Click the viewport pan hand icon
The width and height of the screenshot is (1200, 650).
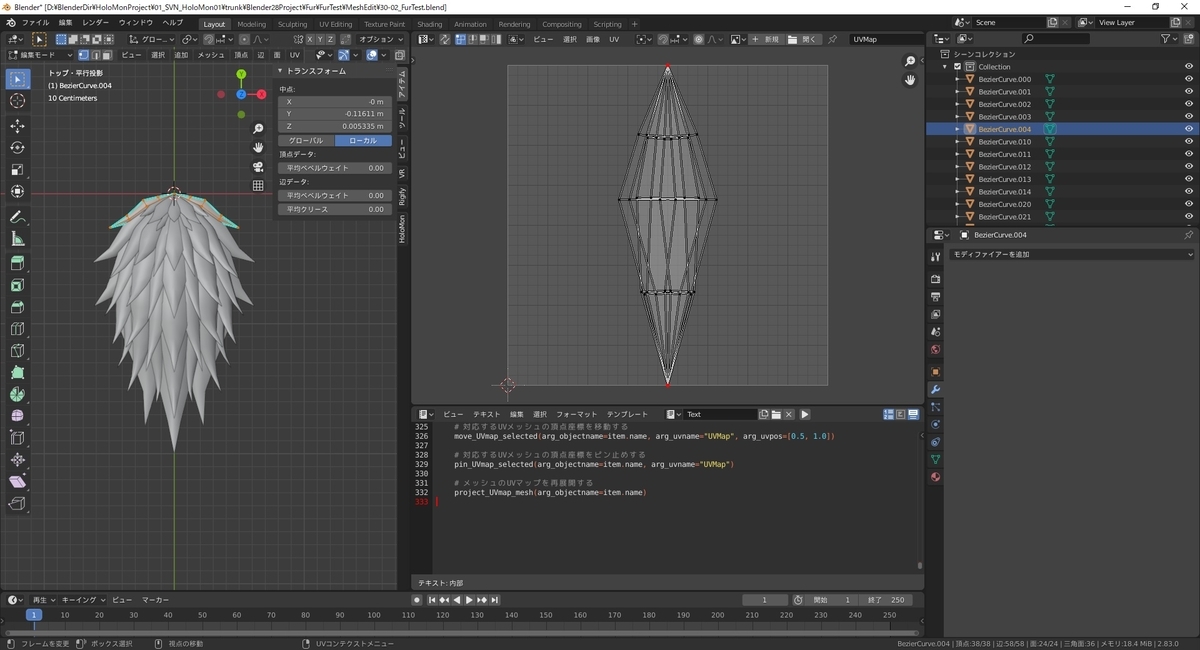(x=258, y=148)
